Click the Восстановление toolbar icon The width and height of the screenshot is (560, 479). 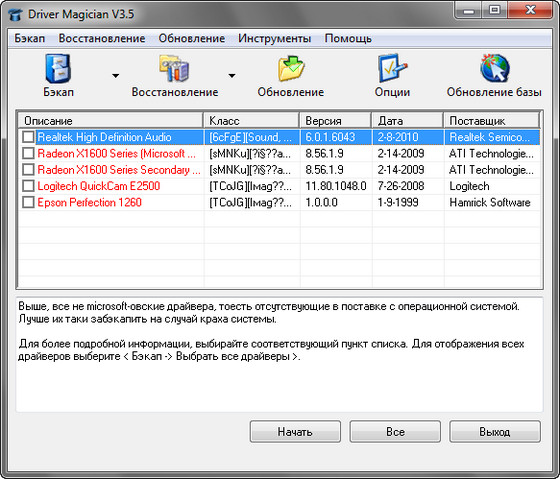point(174,68)
